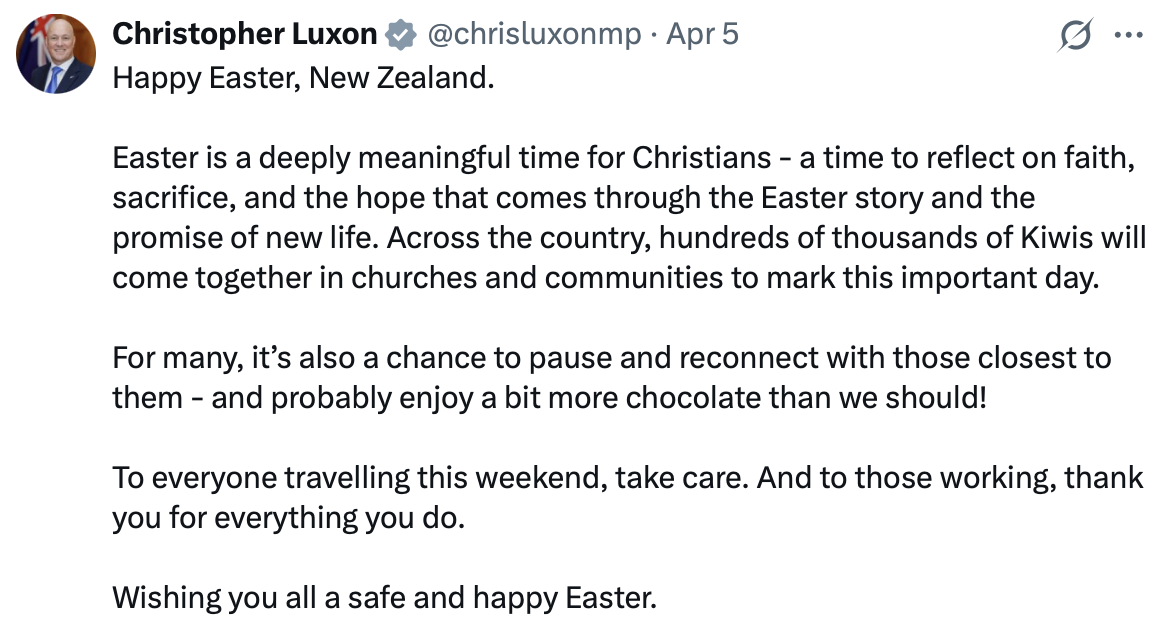Image resolution: width=1172 pixels, height=630 pixels.
Task: Click the "Happy Easter, New Zealand." opening line
Action: click(x=303, y=77)
